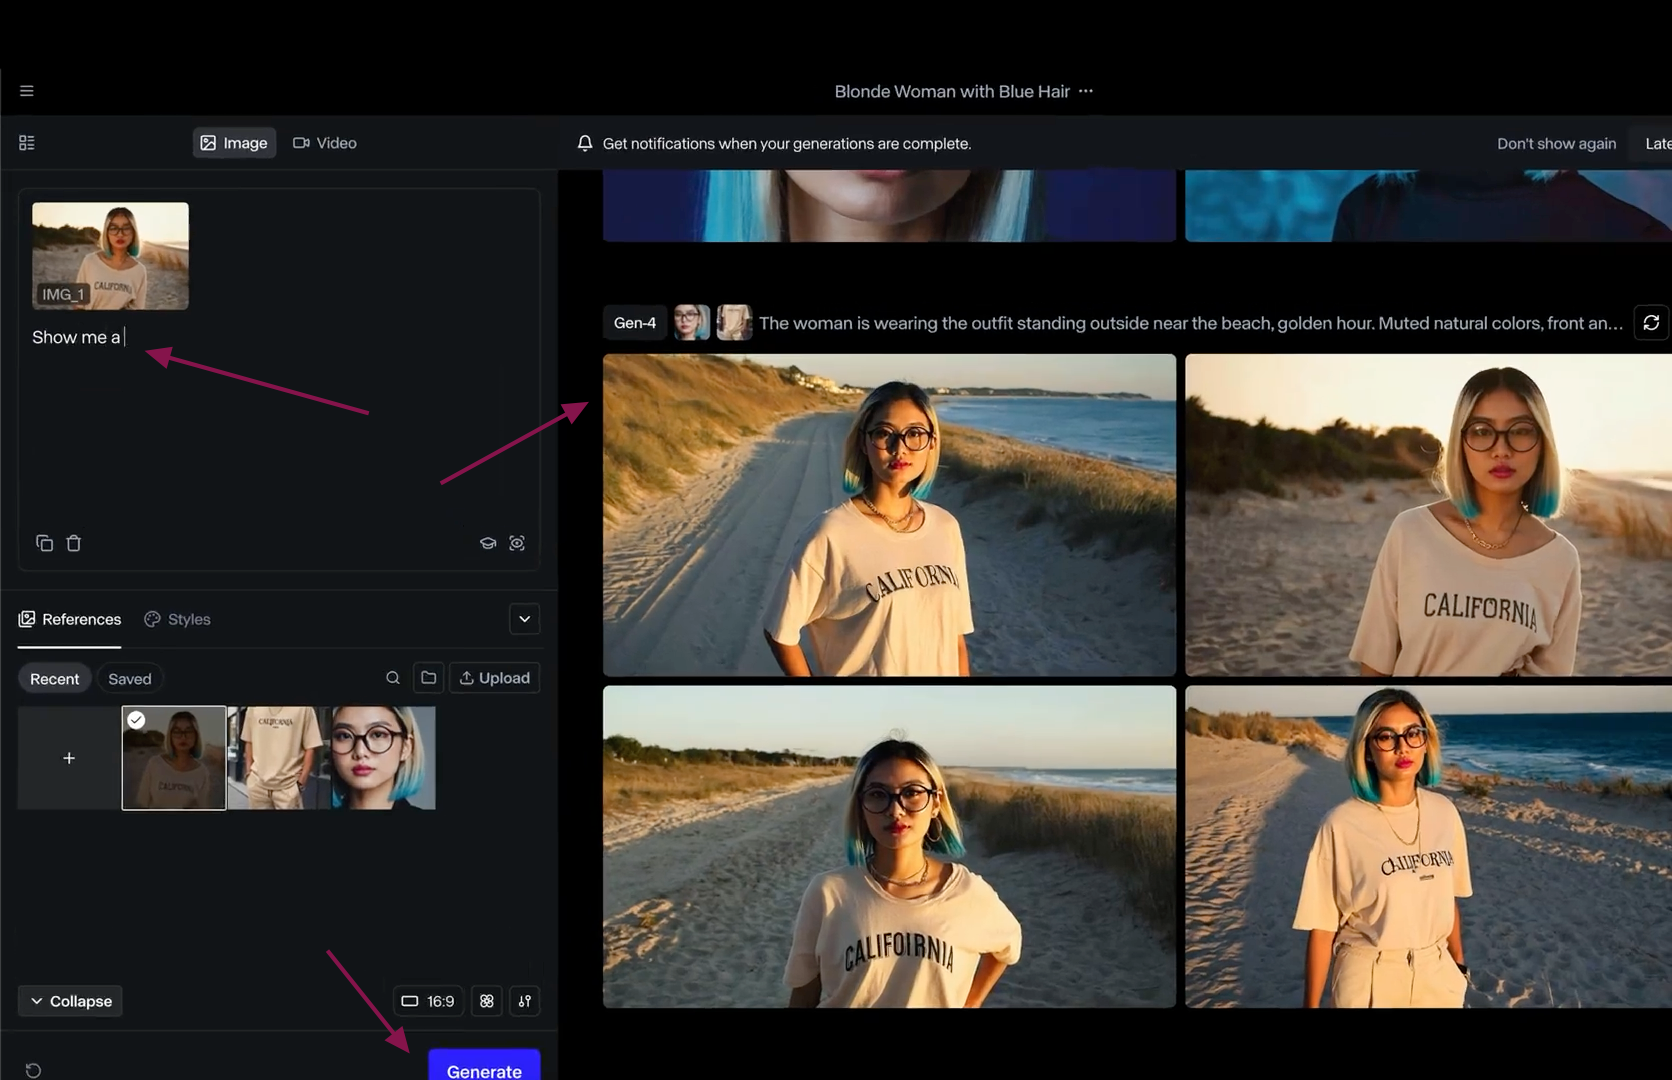The height and width of the screenshot is (1080, 1672).
Task: Click Don't show again link
Action: pyautogui.click(x=1556, y=143)
